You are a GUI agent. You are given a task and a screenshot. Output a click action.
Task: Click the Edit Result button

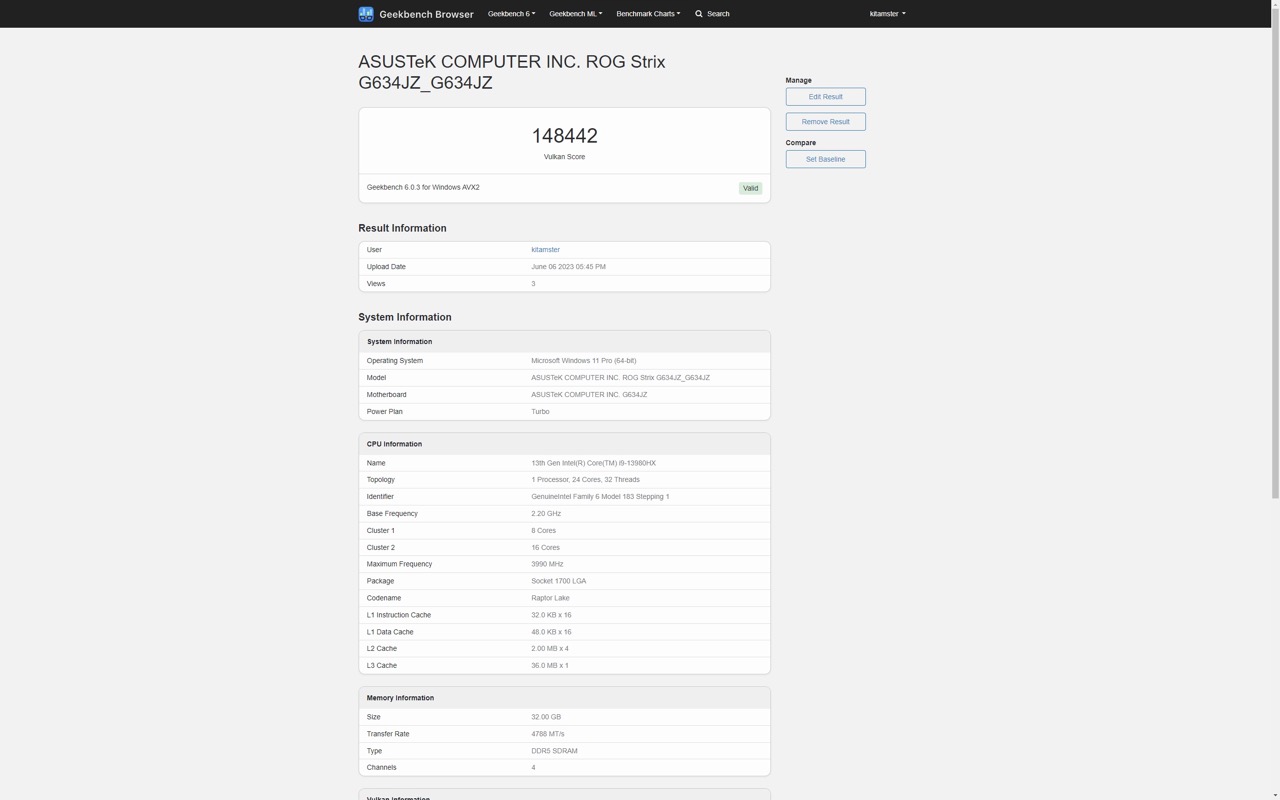click(825, 97)
